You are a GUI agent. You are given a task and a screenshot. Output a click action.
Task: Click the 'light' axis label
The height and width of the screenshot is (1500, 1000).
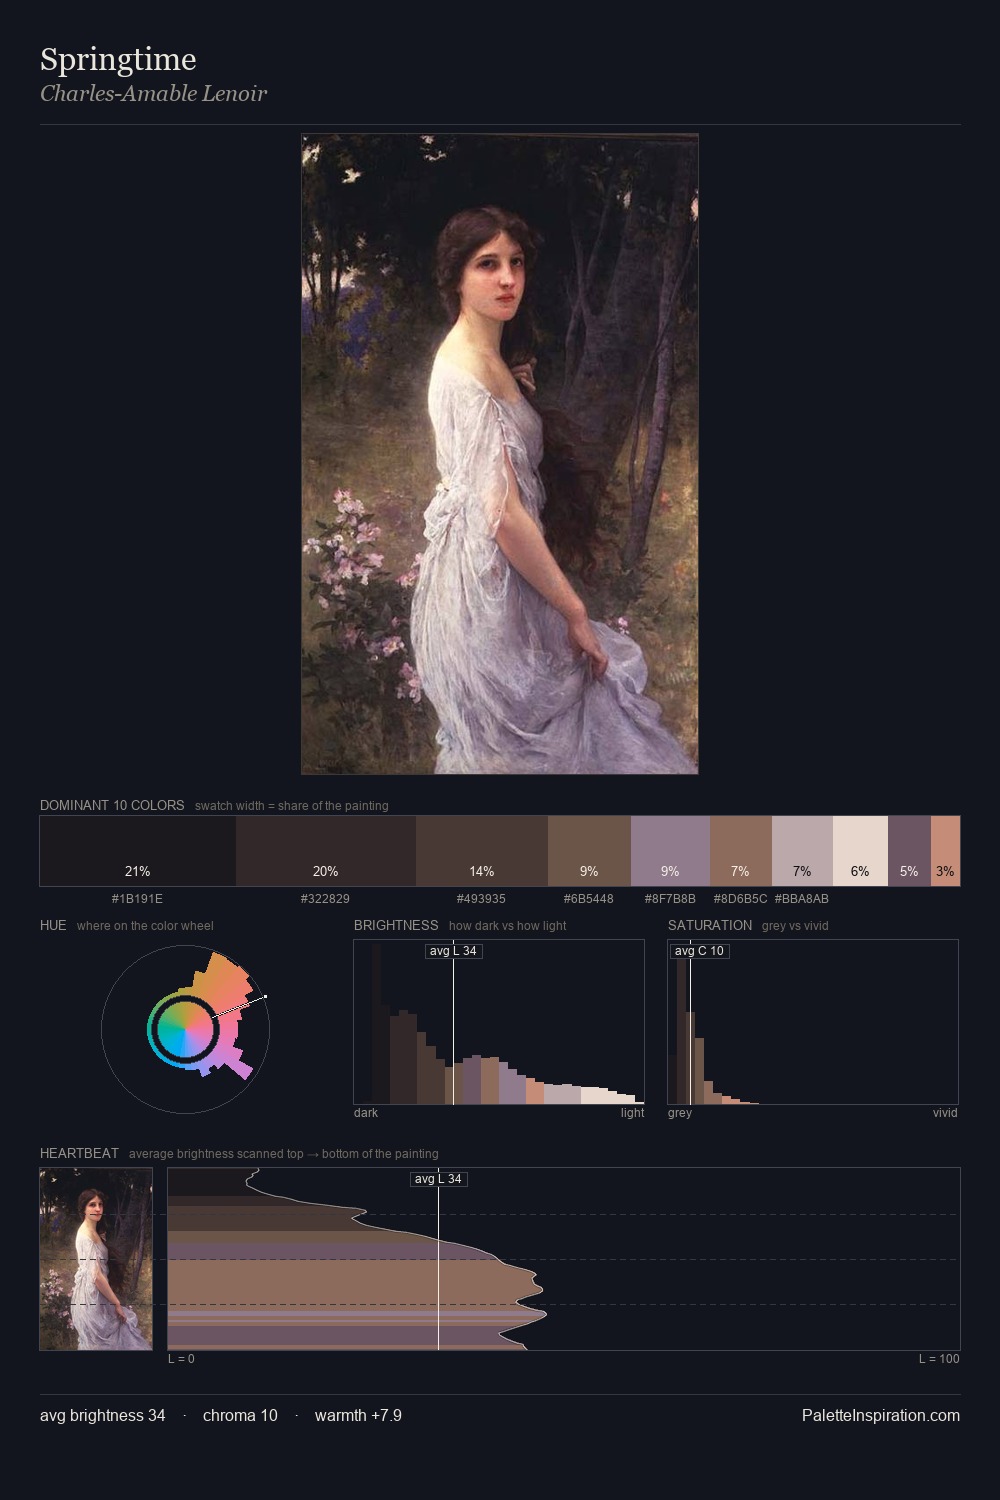[632, 1113]
